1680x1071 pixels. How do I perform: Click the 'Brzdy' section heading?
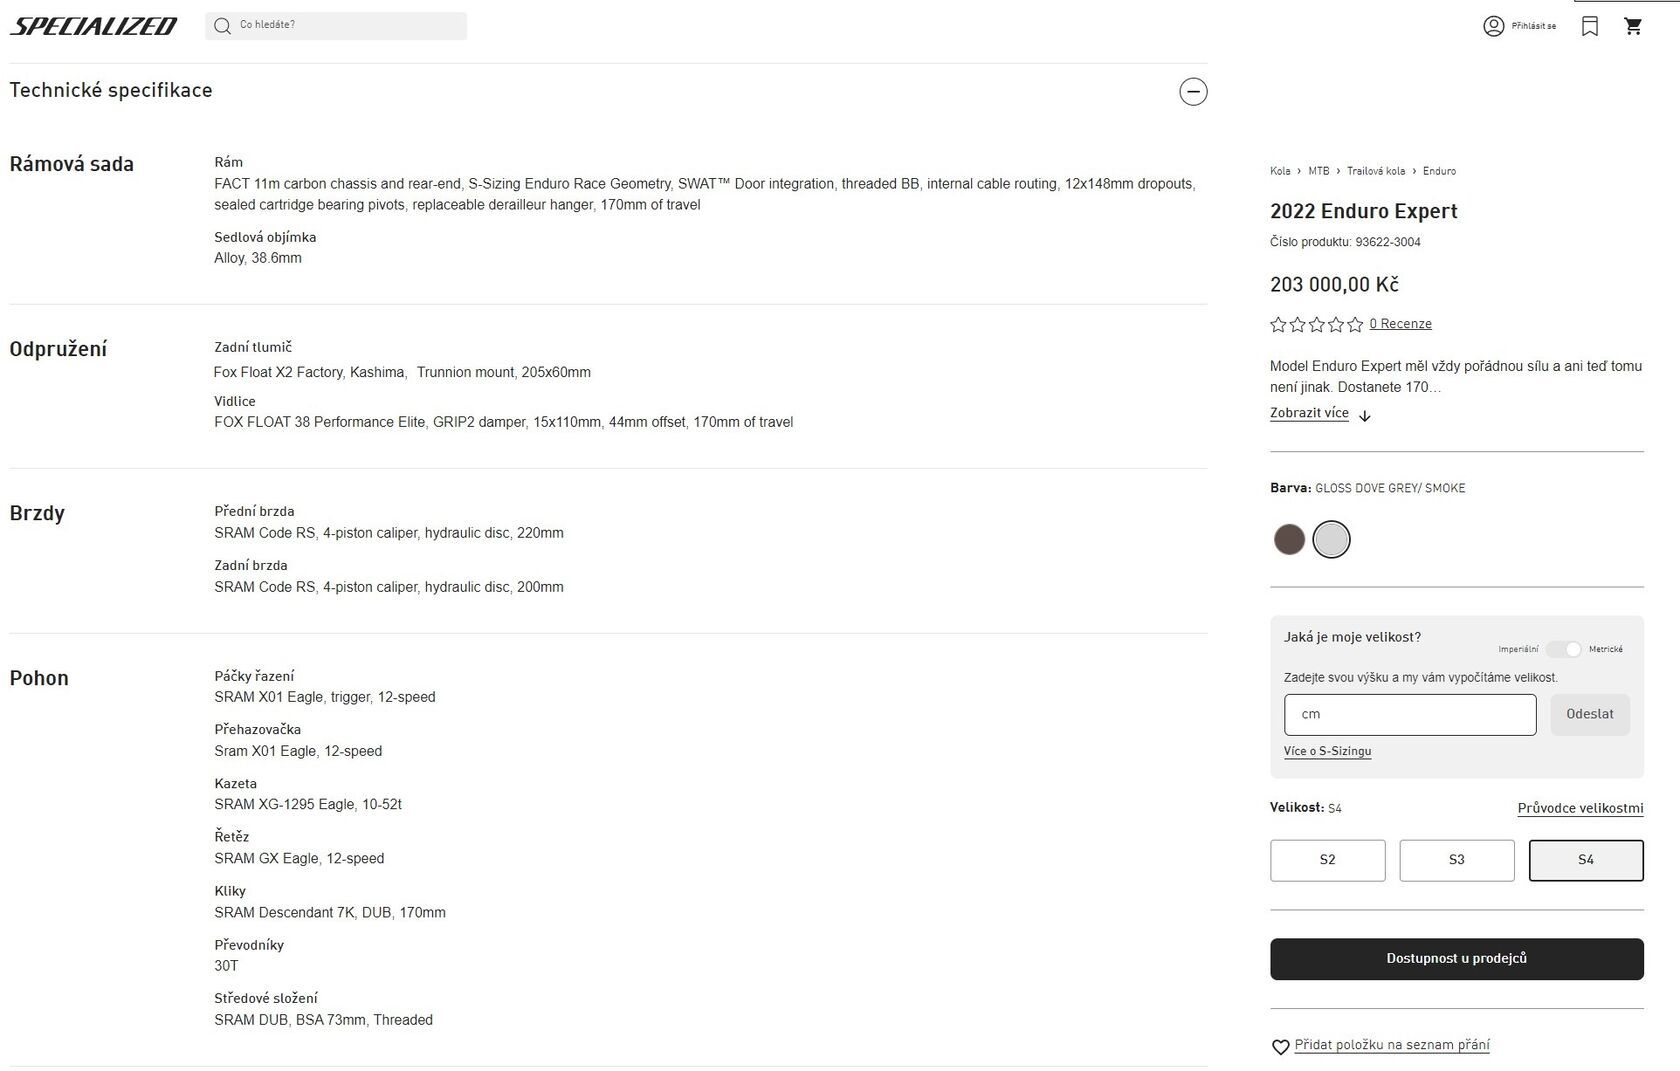point(37,513)
